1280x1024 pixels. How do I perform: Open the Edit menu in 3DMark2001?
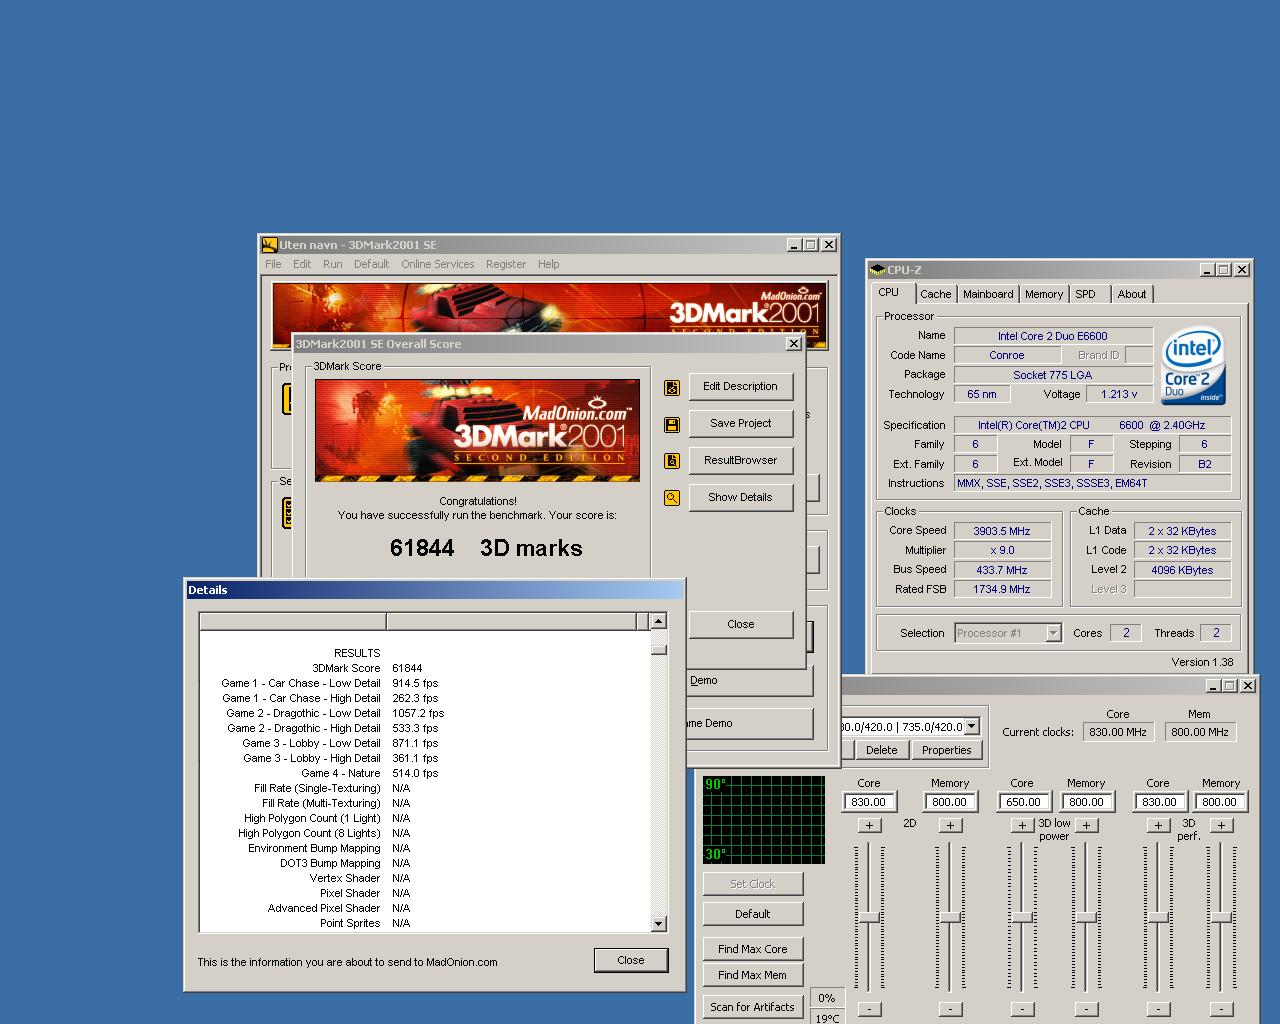tap(302, 264)
